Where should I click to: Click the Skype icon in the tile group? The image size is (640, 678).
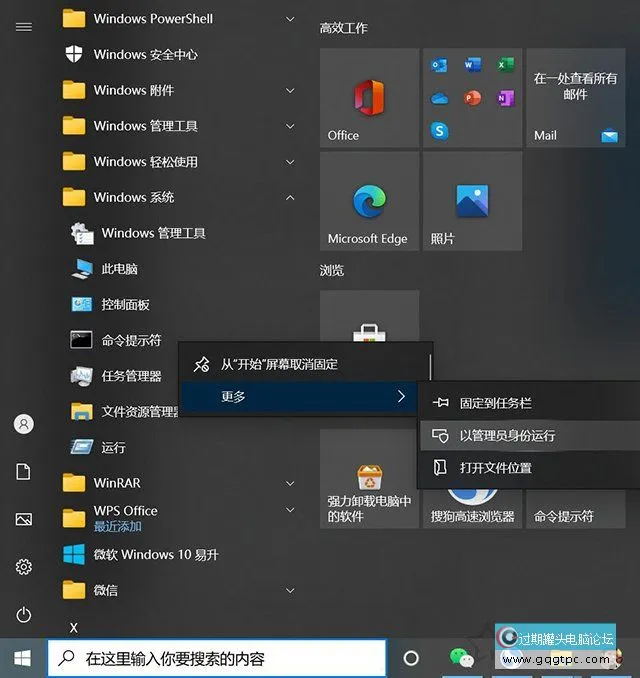click(439, 131)
